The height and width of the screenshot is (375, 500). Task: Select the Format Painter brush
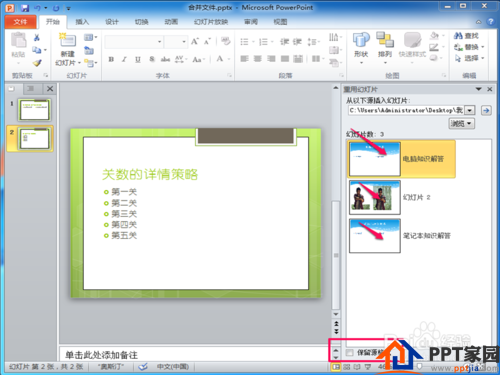37,63
